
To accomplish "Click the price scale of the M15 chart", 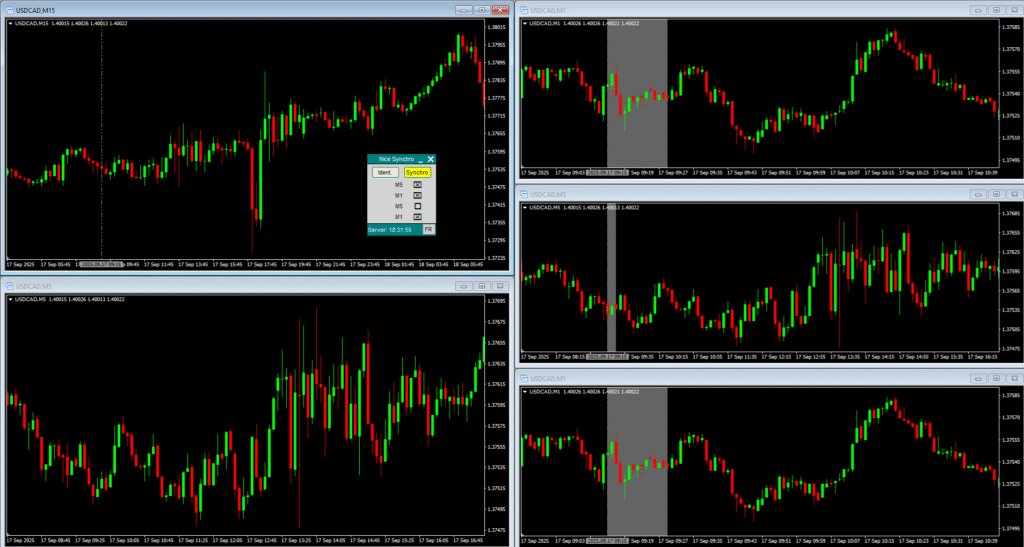I will [497, 140].
